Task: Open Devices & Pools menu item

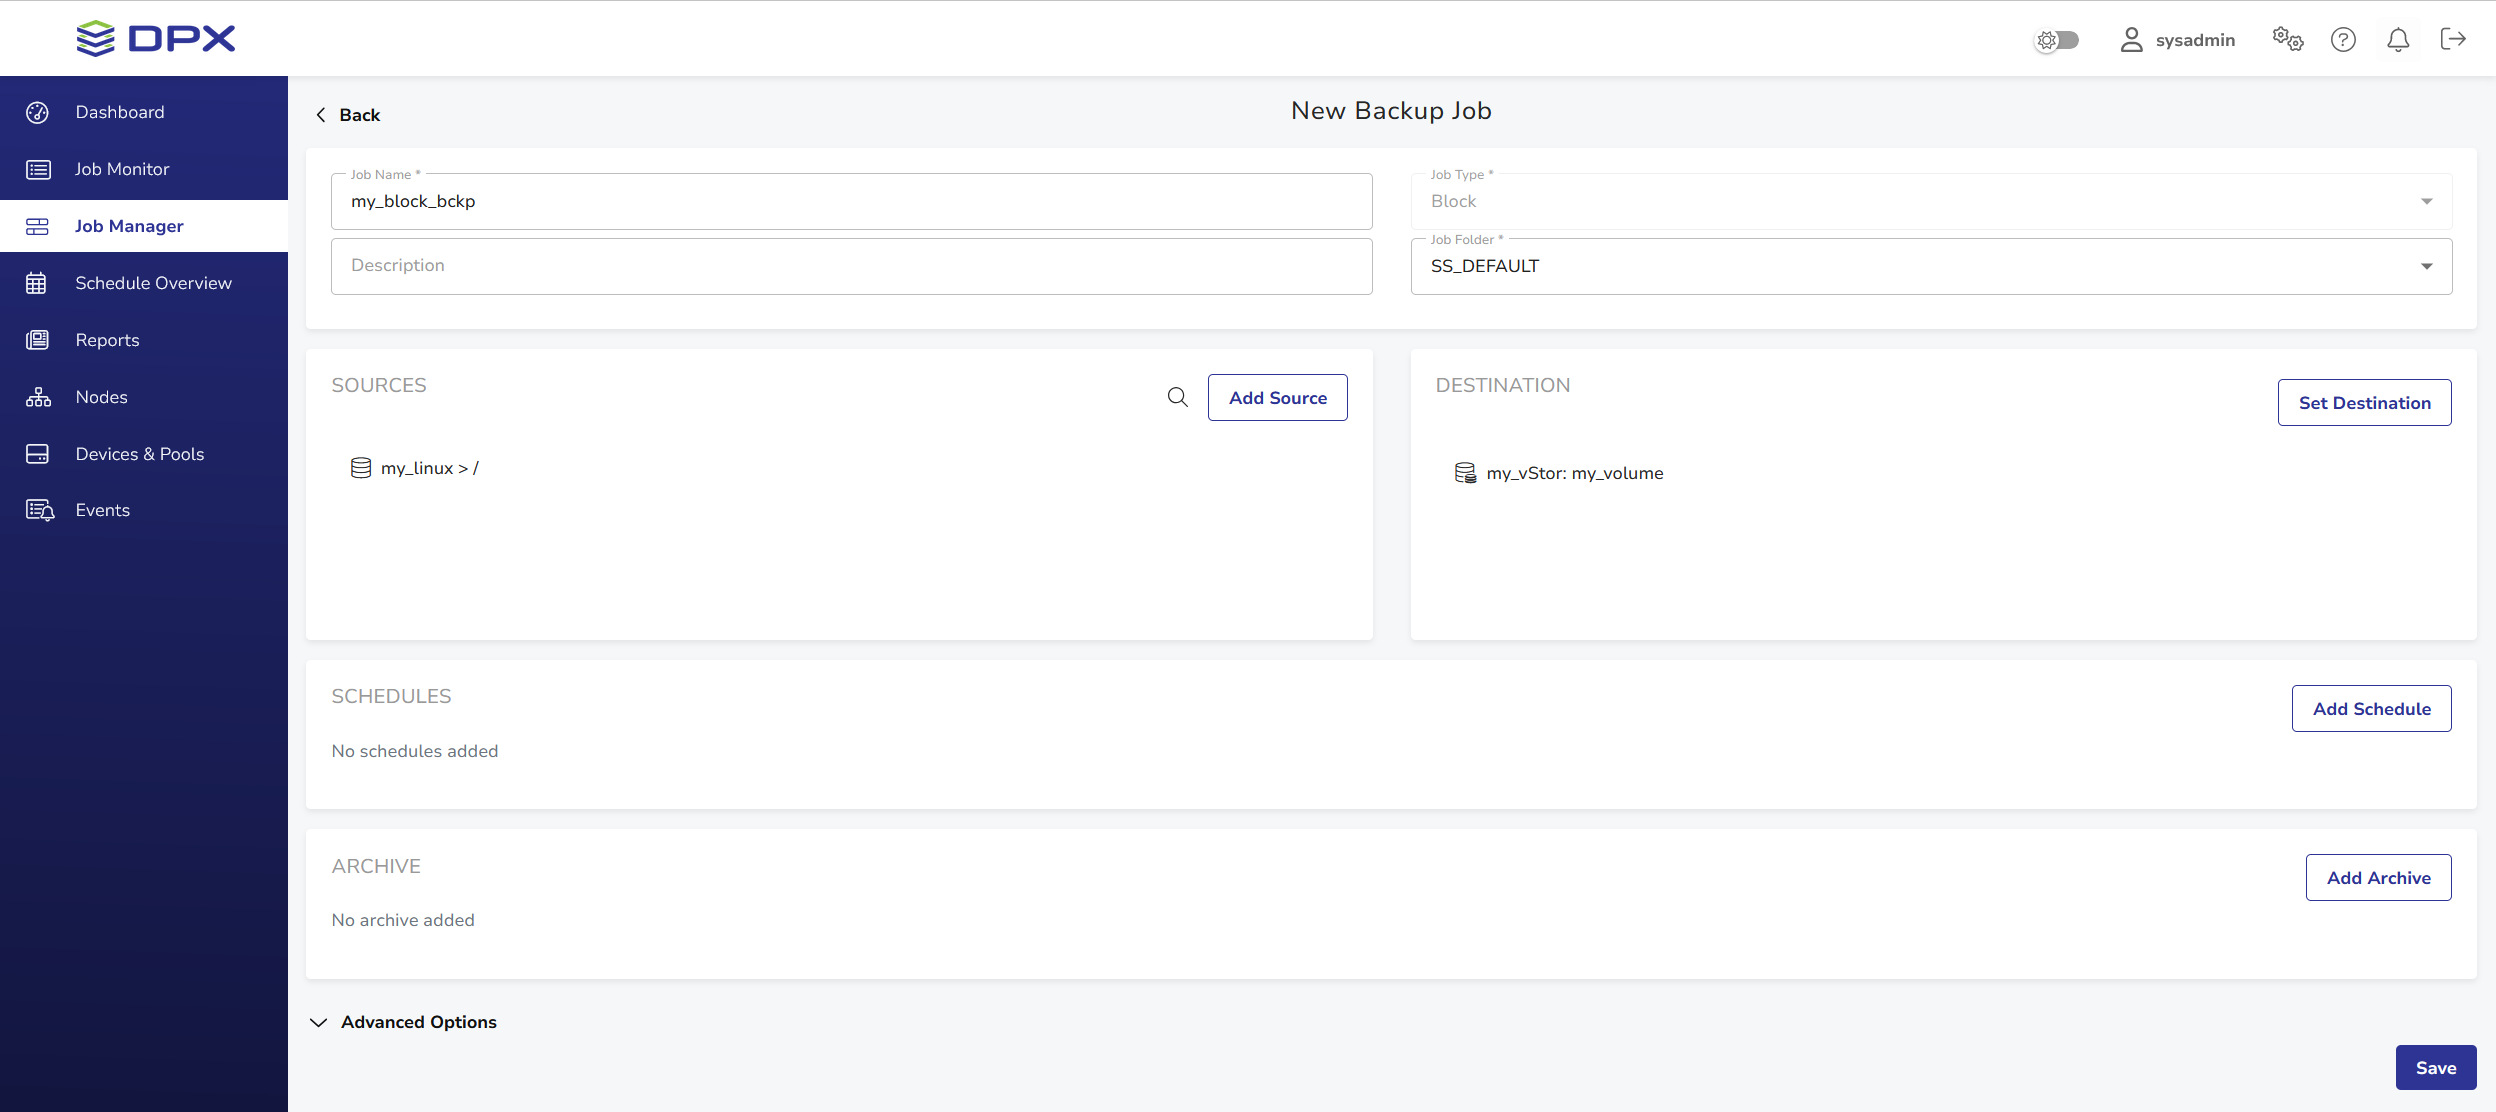Action: pyautogui.click(x=139, y=454)
